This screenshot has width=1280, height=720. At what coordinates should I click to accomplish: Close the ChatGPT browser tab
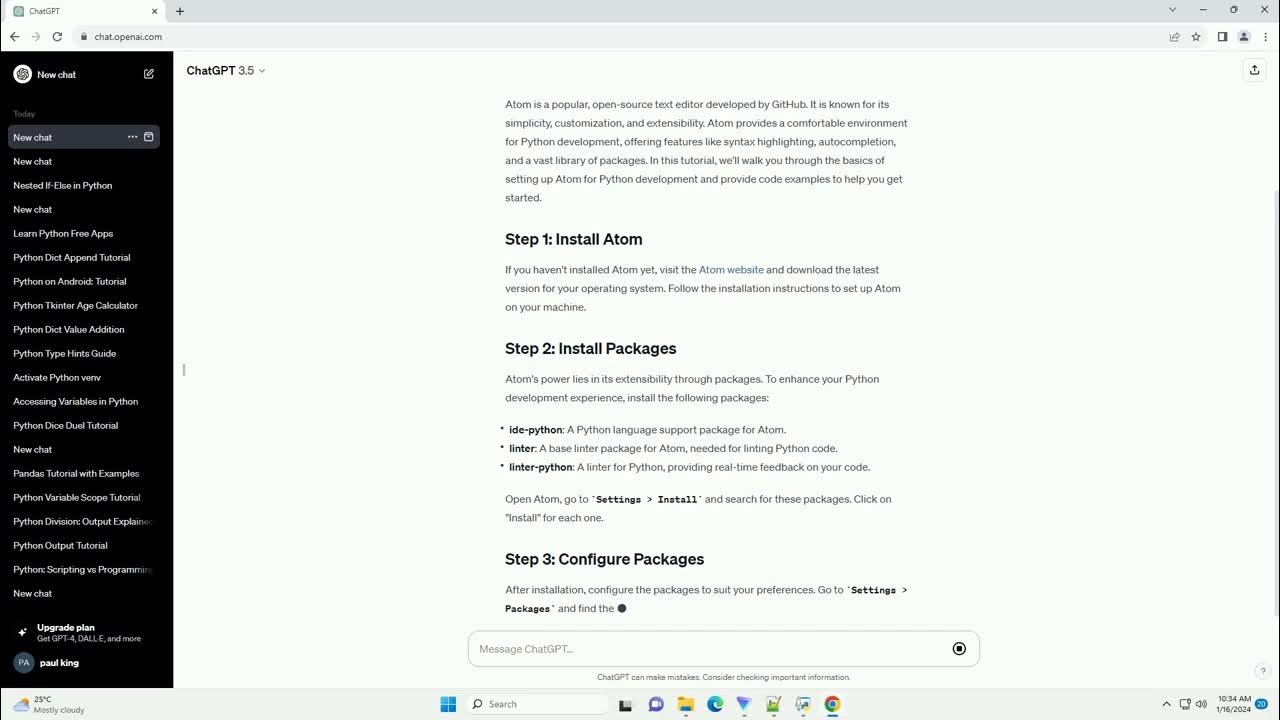click(154, 11)
